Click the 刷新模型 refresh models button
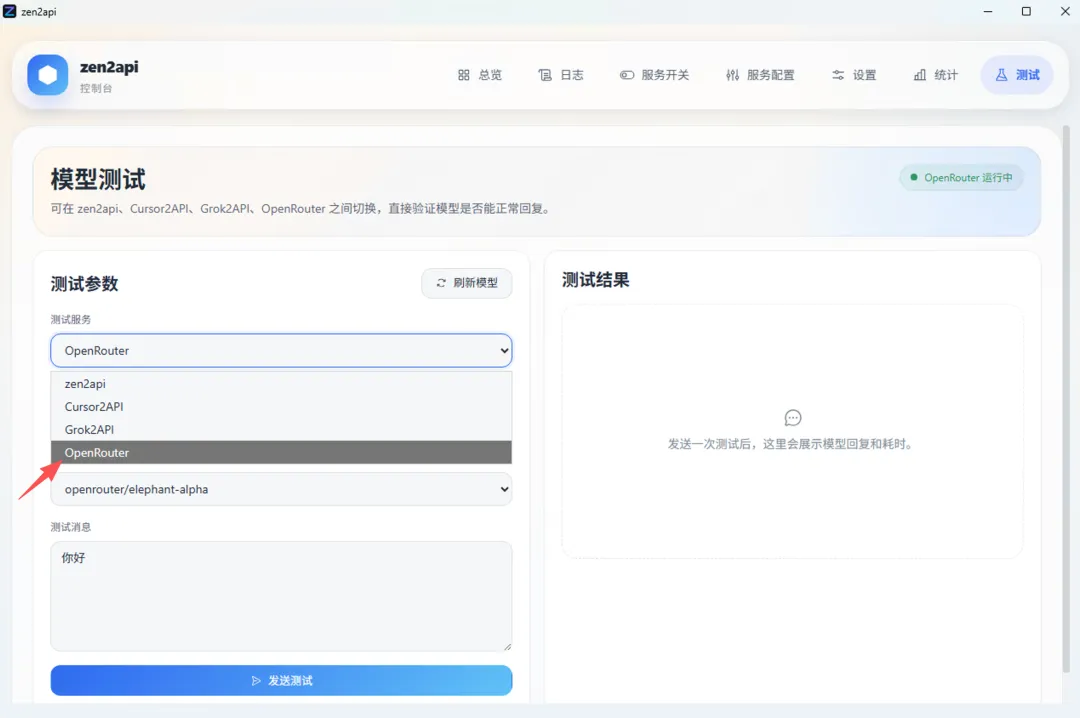The image size is (1080, 718). pyautogui.click(x=466, y=283)
